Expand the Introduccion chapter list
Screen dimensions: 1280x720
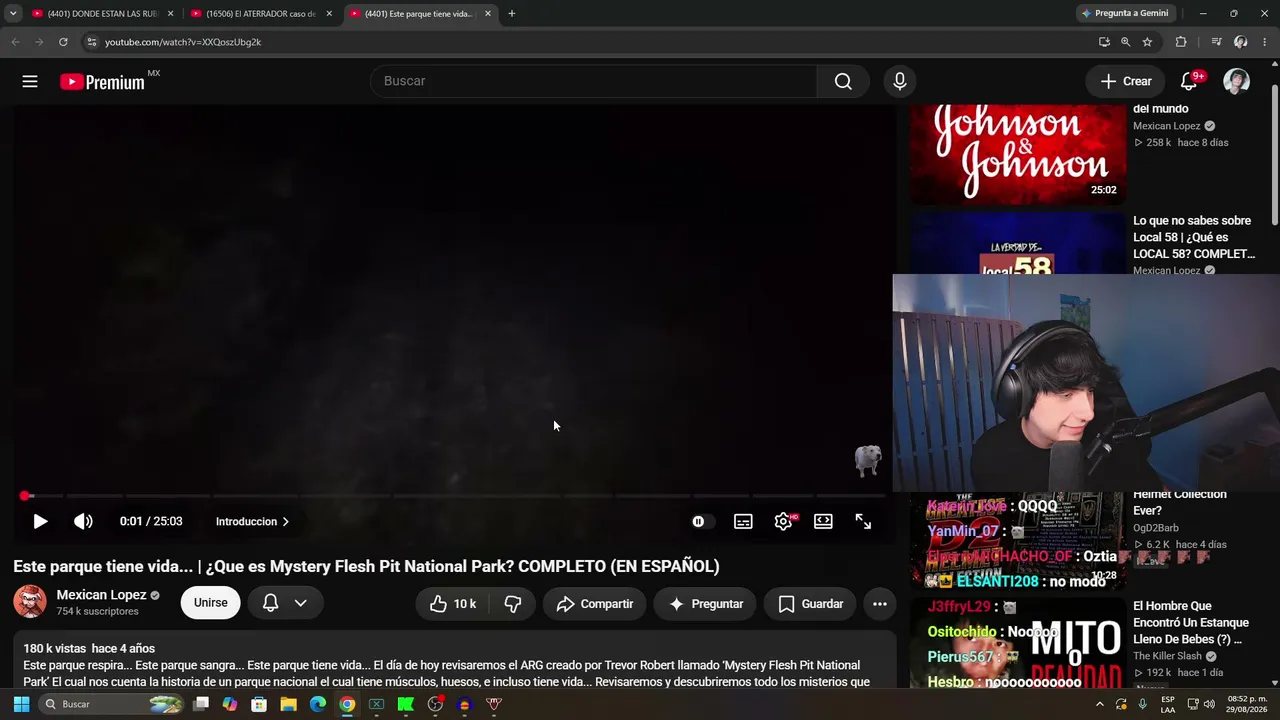tap(252, 521)
